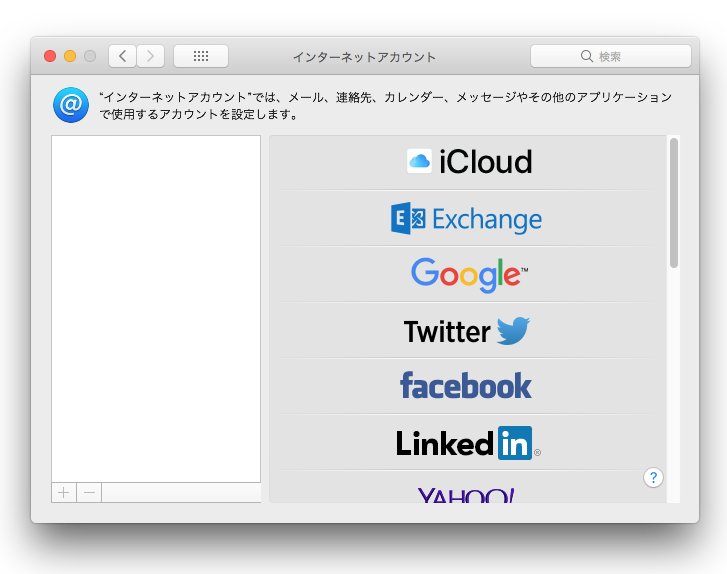
Task: Click the インターネットアカウント window title
Action: tap(364, 57)
